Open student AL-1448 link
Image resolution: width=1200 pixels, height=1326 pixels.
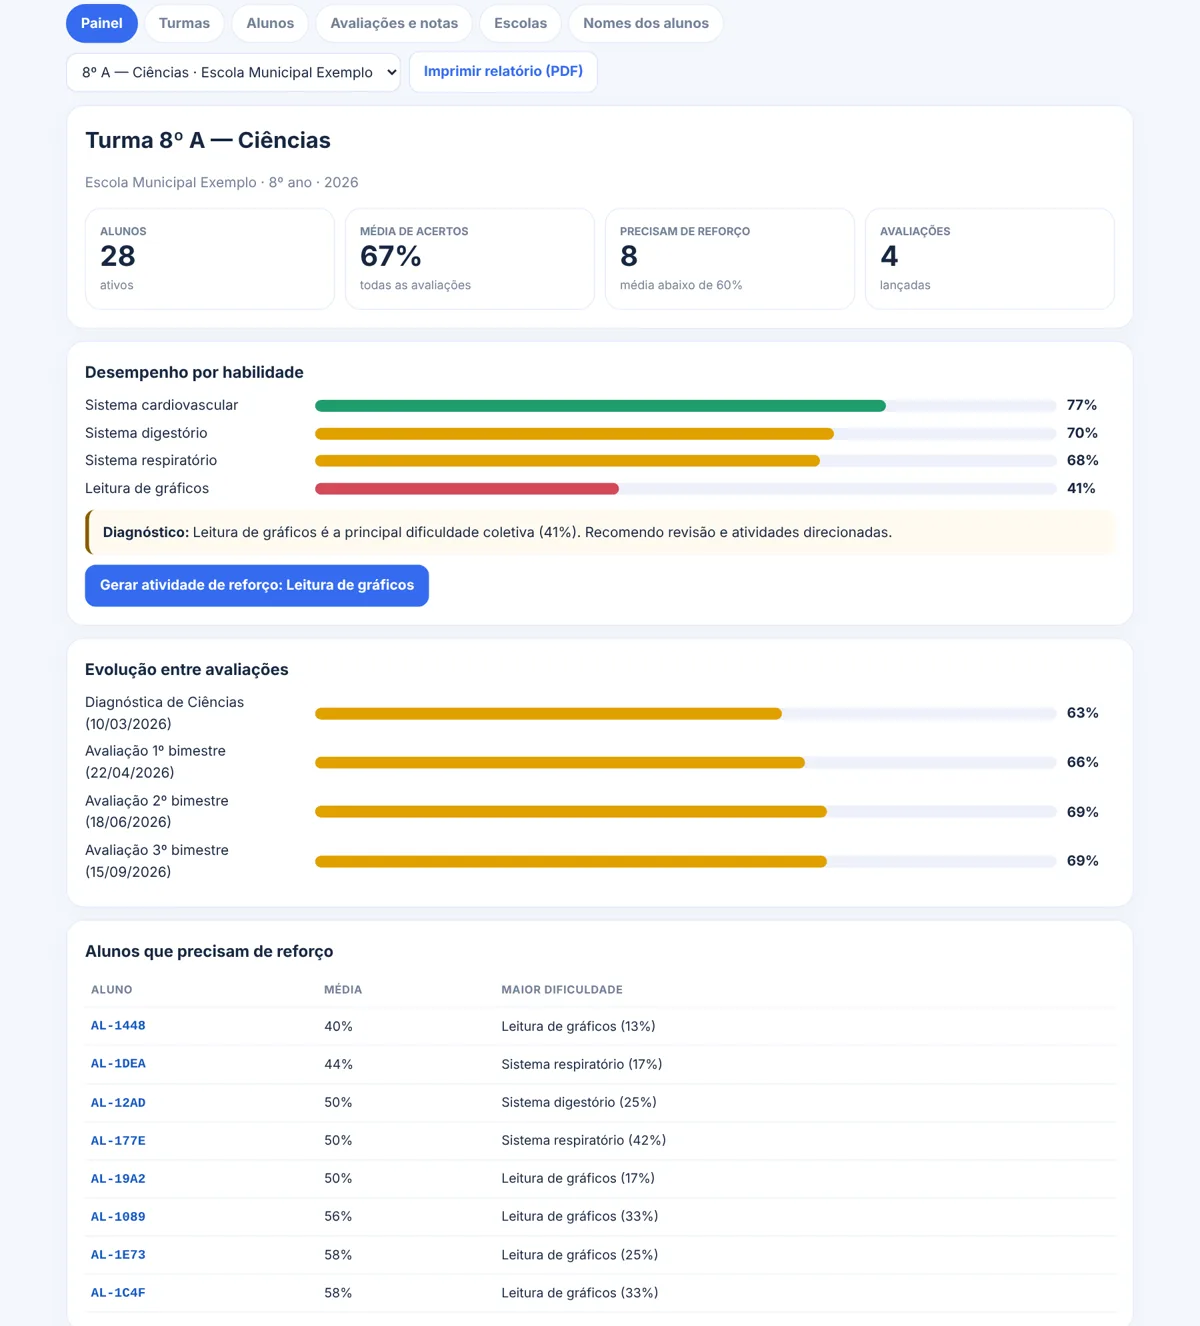118,1026
